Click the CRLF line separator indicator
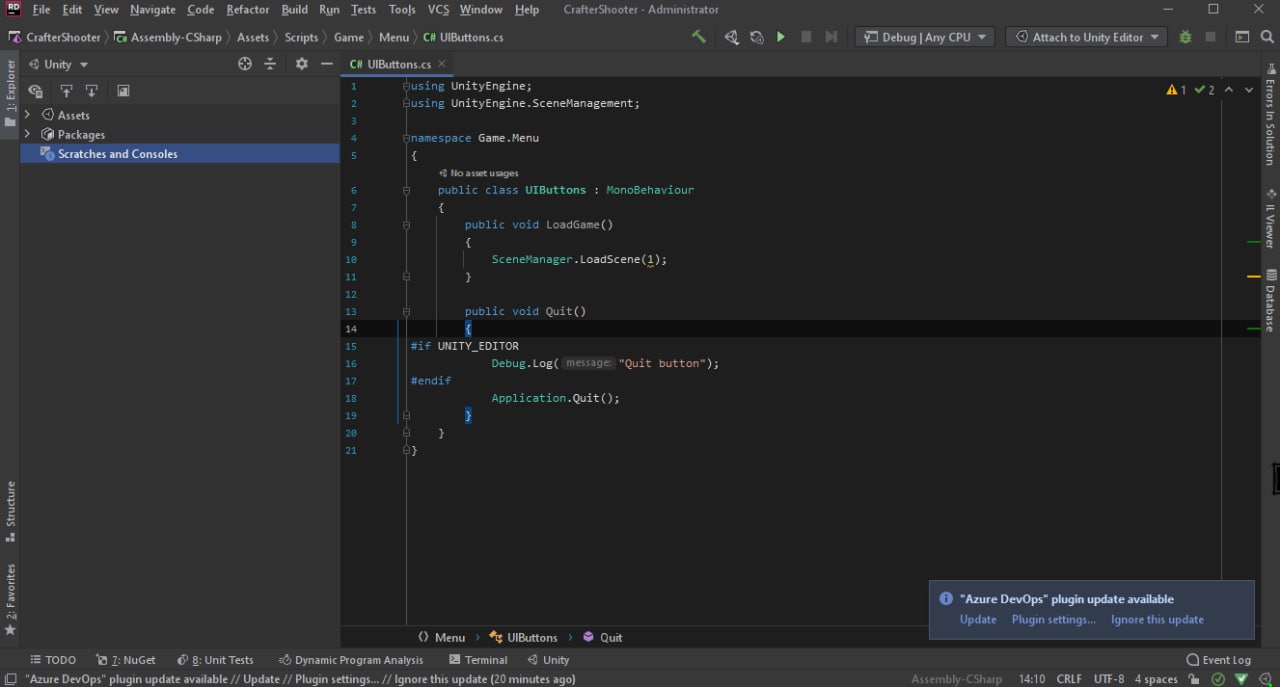This screenshot has height=687, width=1280. coord(1068,679)
